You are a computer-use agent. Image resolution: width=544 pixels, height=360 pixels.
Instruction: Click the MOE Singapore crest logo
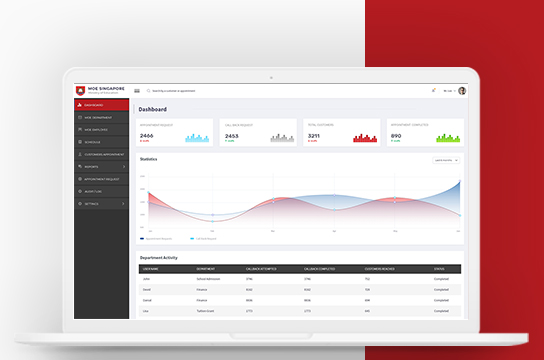point(80,91)
